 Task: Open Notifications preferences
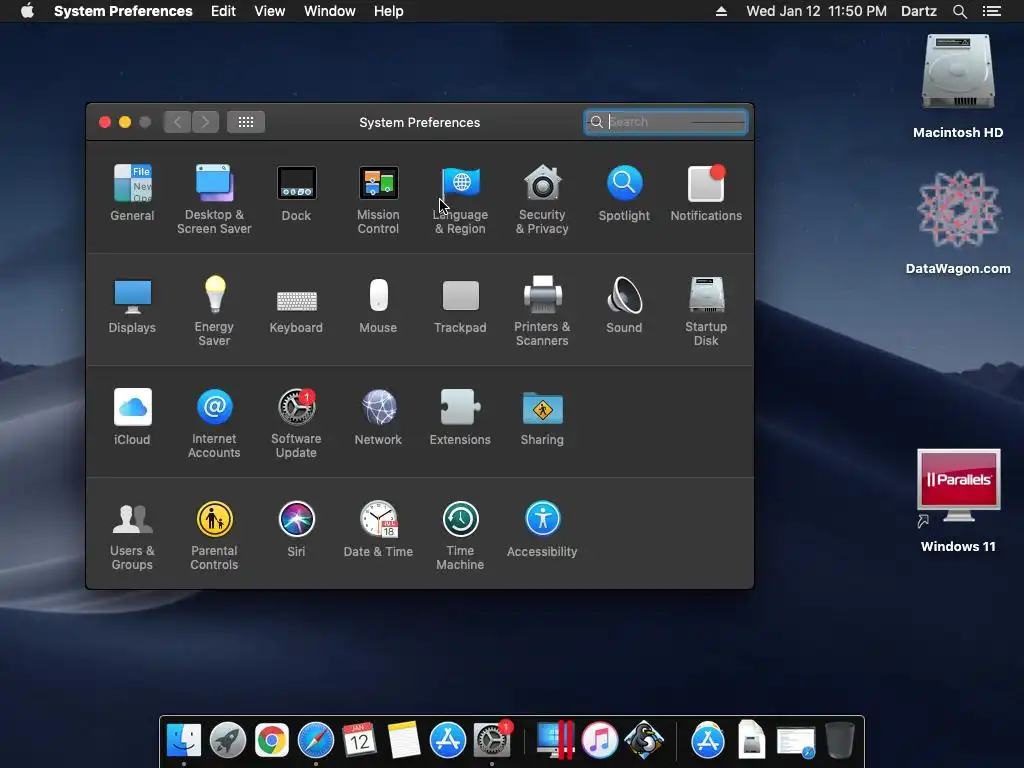706,192
